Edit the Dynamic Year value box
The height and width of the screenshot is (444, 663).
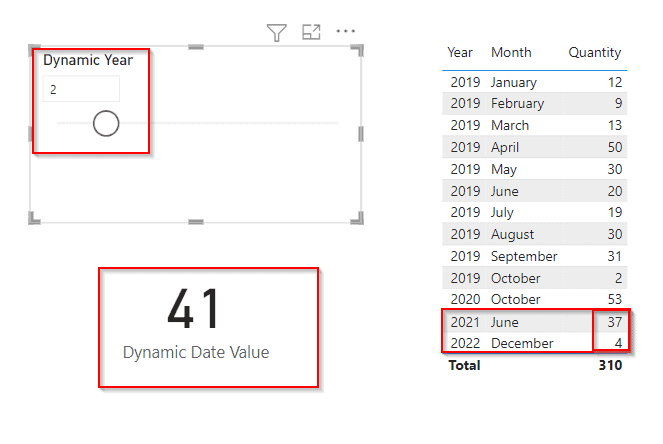point(81,89)
